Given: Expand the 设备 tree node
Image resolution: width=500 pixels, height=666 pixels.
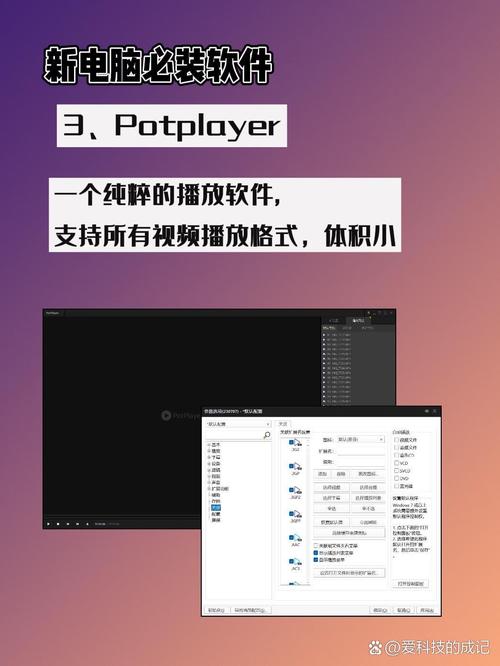Looking at the screenshot, I should tap(209, 464).
